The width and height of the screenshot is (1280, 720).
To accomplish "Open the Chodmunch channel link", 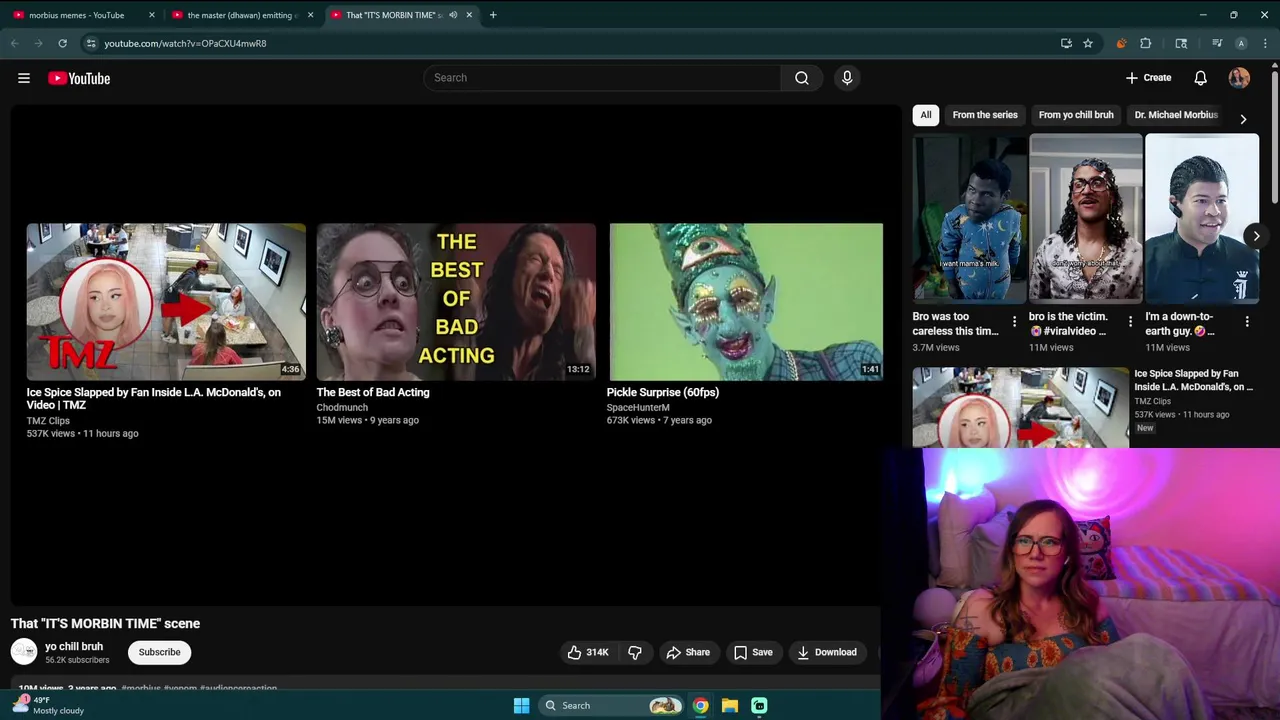I will click(342, 407).
